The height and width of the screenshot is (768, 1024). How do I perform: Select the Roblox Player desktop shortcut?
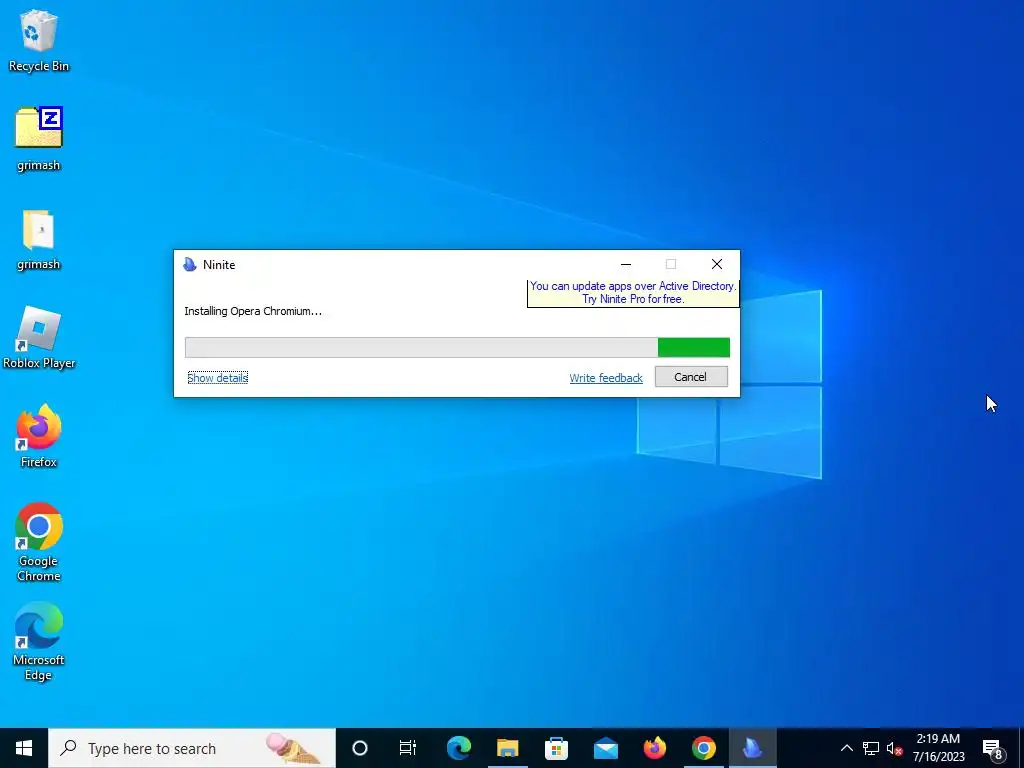(x=39, y=338)
